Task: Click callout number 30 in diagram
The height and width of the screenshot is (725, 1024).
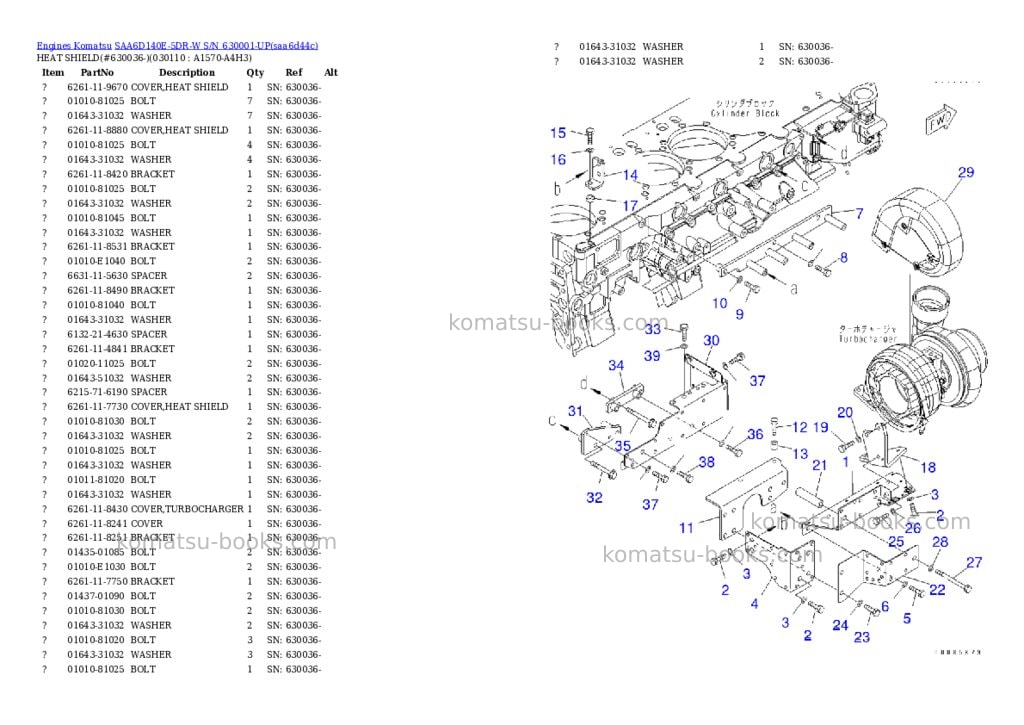Action: click(x=711, y=340)
